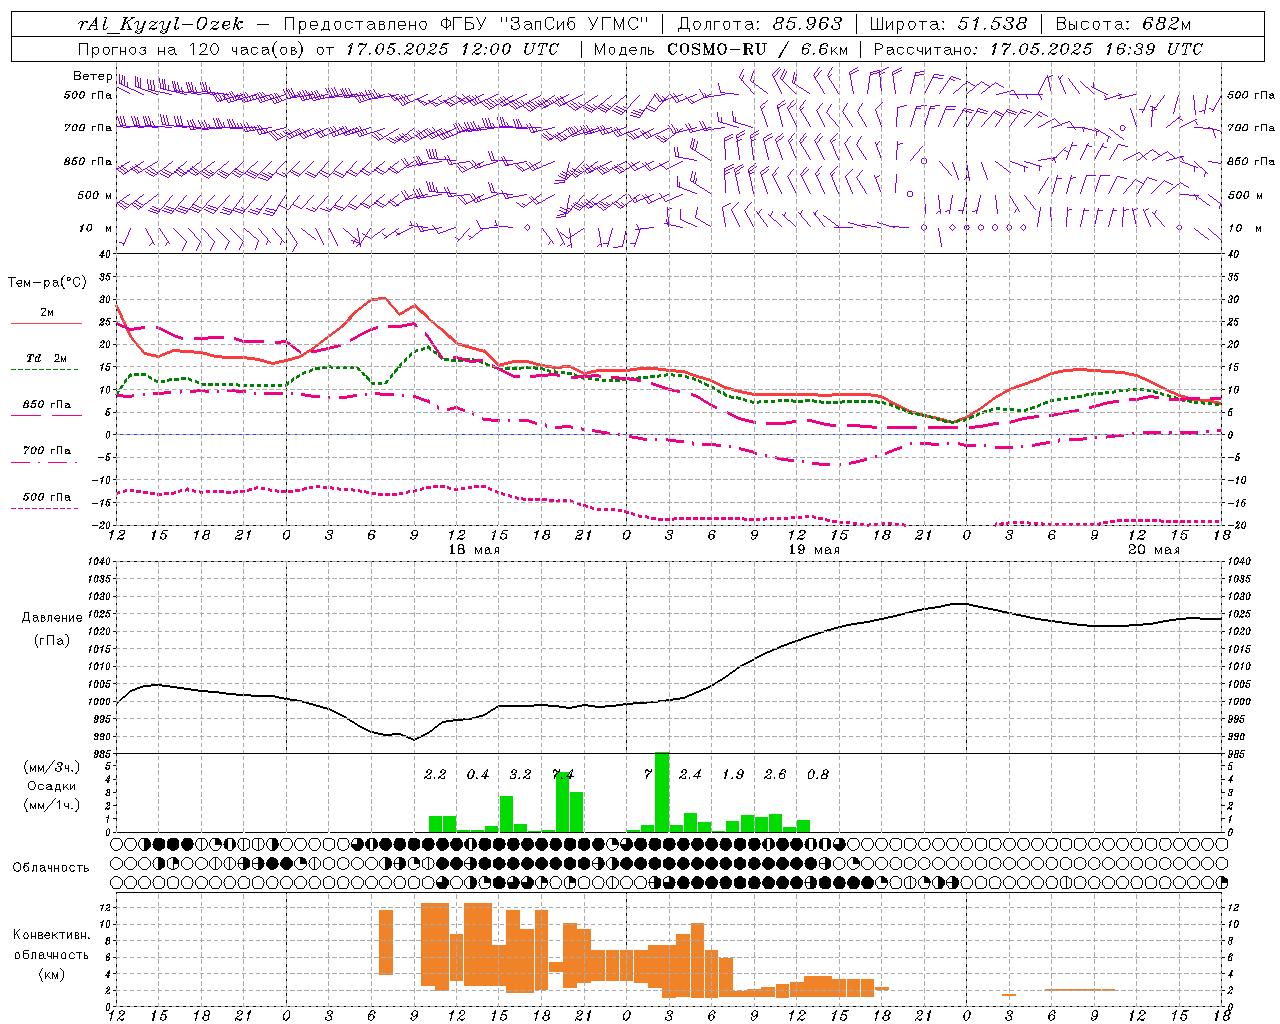
Task: Click the 20 мая date label
Action: pos(1154,550)
